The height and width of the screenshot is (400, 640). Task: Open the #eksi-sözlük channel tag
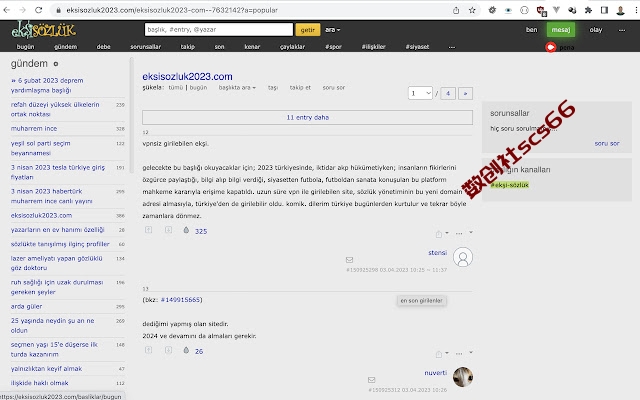[x=509, y=185]
